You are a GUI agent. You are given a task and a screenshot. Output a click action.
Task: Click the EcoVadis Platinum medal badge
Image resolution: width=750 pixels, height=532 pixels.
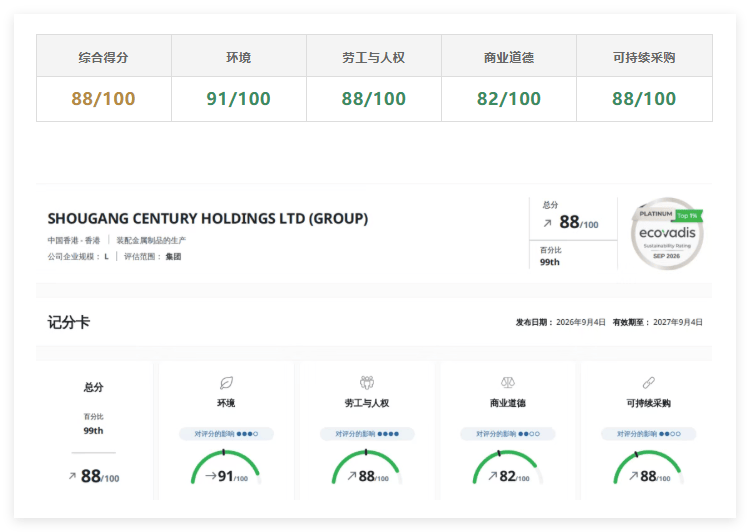point(667,233)
